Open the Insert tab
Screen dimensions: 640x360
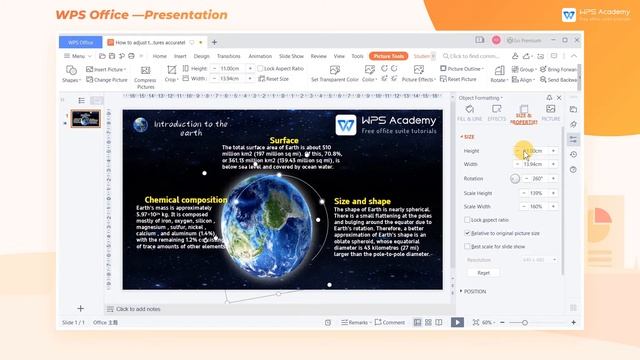click(x=180, y=56)
